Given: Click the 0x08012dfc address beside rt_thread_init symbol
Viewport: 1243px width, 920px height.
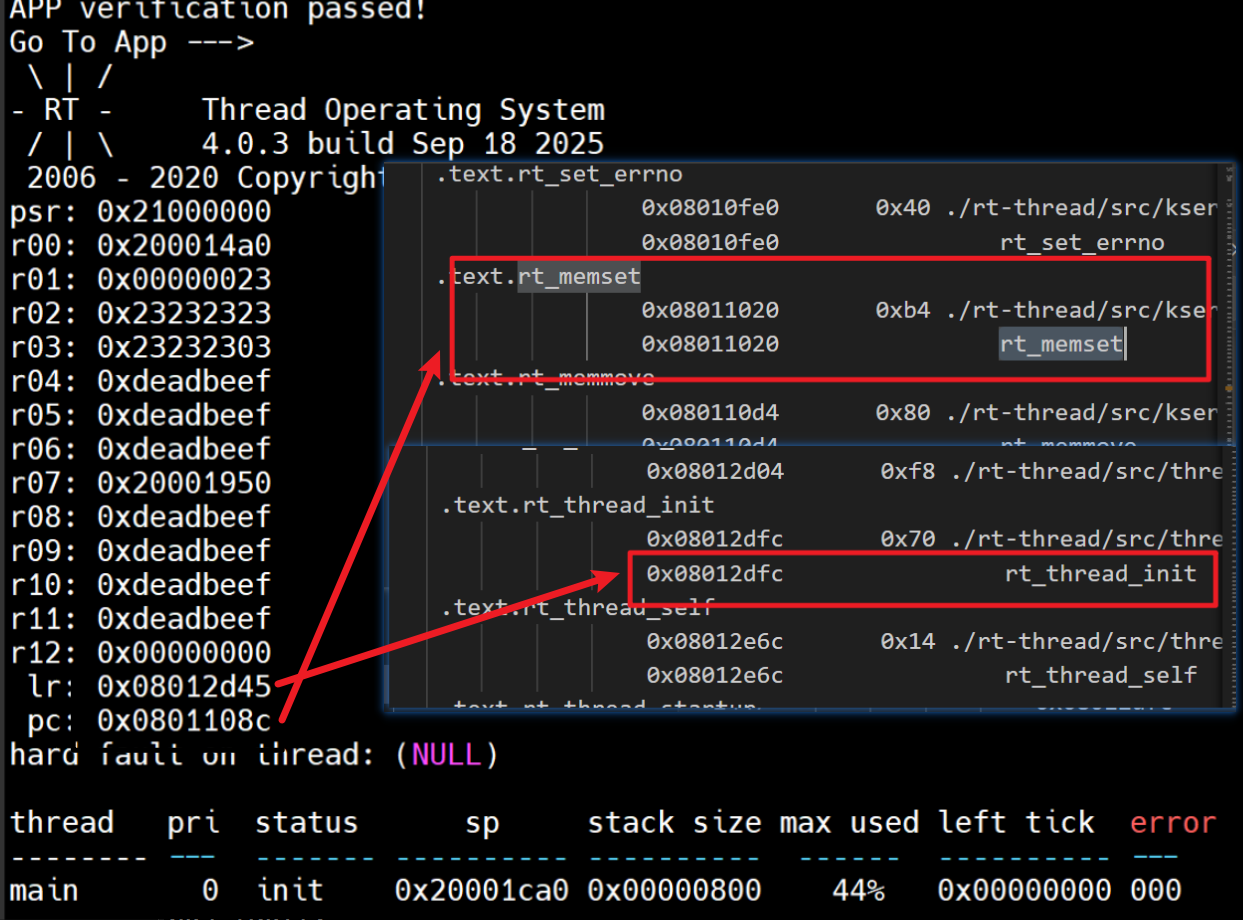Looking at the screenshot, I should tap(715, 573).
